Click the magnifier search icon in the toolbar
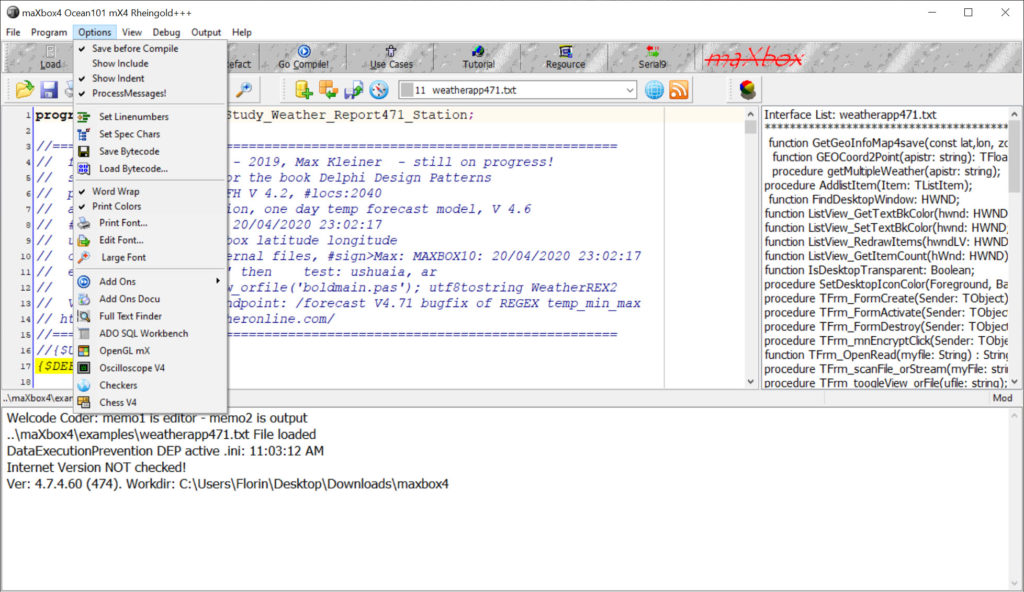This screenshot has height=592, width=1024. coord(244,90)
